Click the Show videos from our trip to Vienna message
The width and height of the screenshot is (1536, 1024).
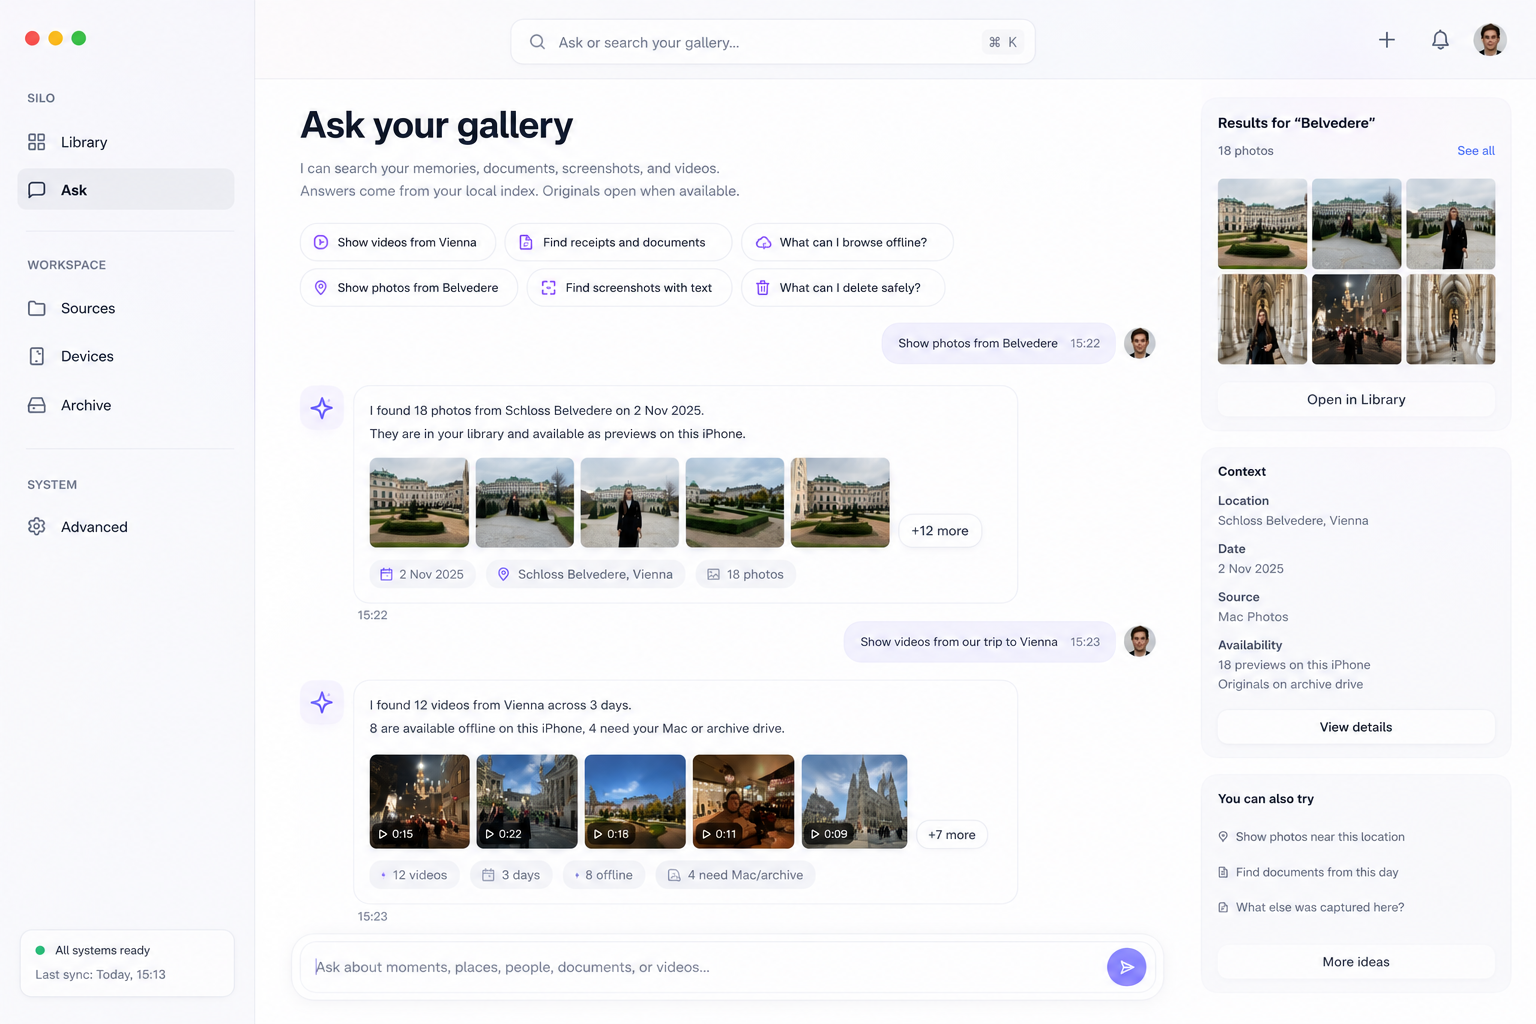(x=979, y=642)
